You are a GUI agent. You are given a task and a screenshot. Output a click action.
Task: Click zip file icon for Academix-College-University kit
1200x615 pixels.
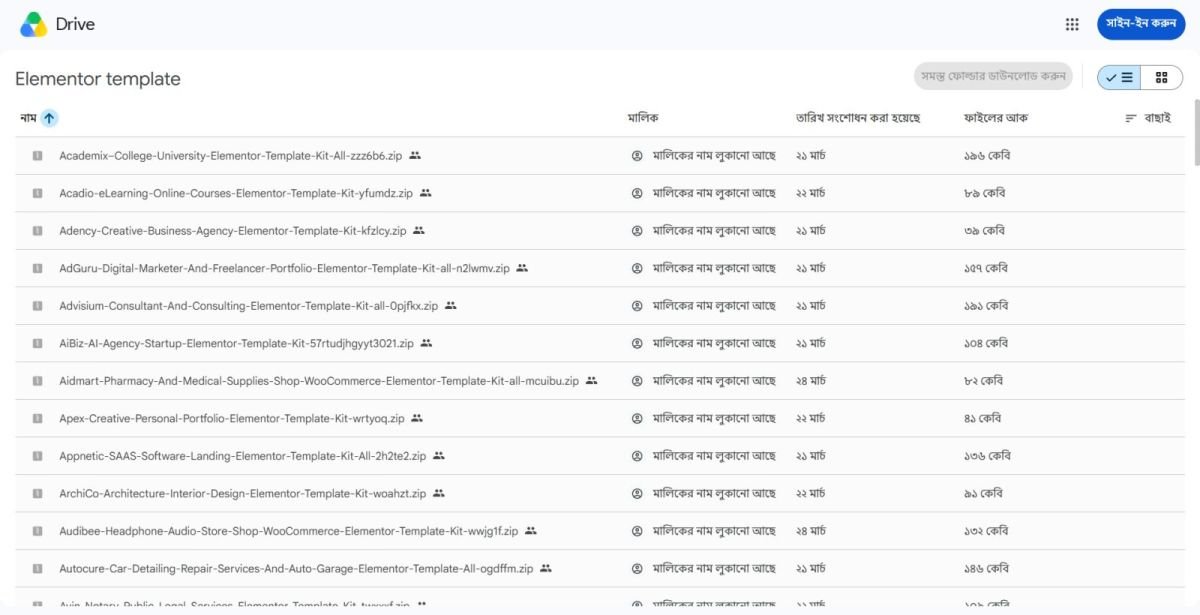[x=37, y=156]
